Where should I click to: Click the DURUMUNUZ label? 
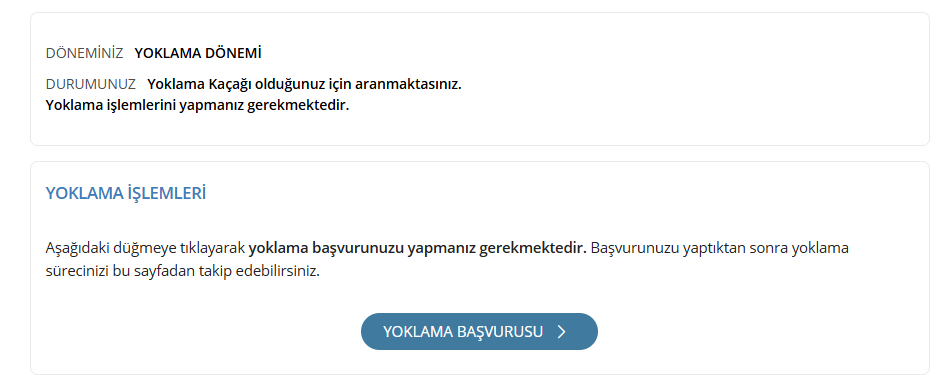[91, 84]
